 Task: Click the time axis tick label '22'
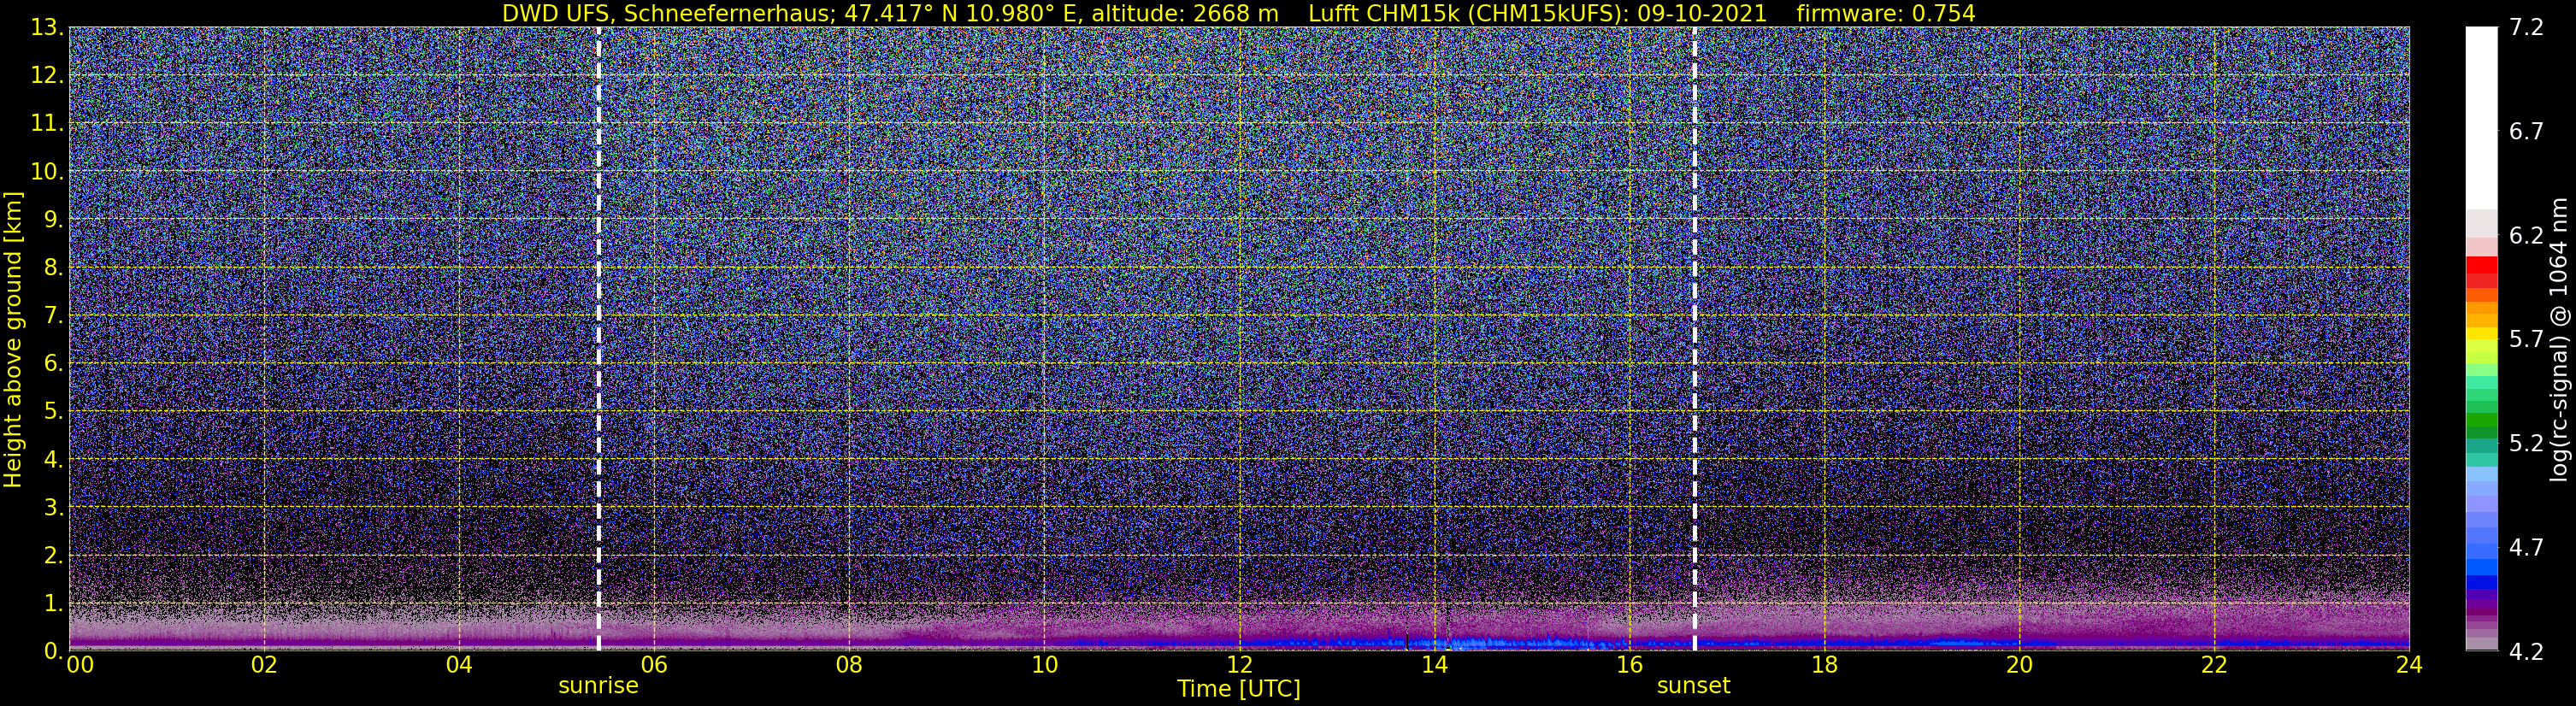(x=2214, y=665)
